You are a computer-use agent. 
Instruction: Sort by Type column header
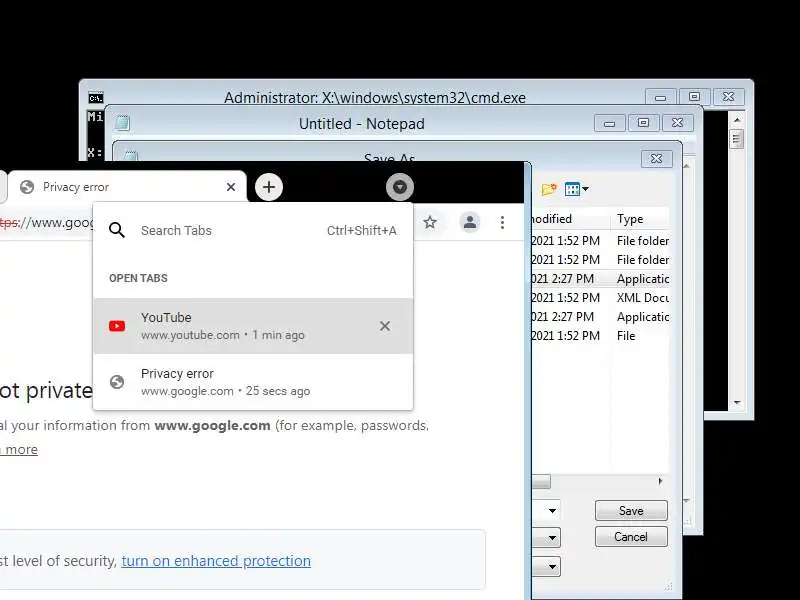pos(640,219)
